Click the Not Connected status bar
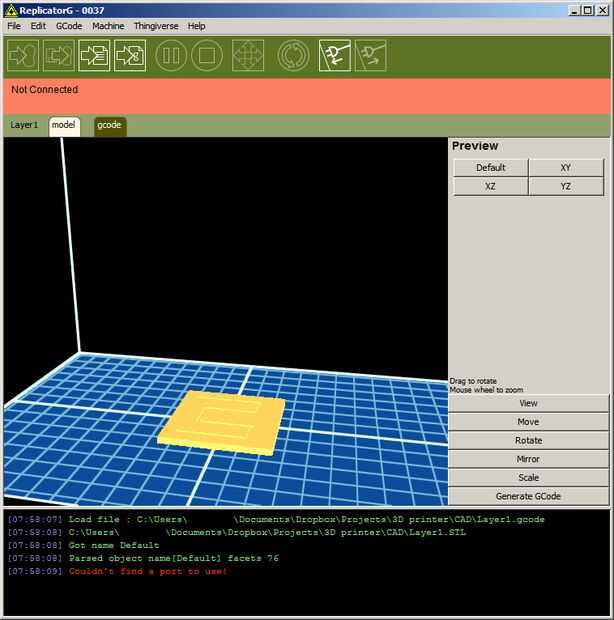Image resolution: width=614 pixels, height=620 pixels. pos(307,96)
